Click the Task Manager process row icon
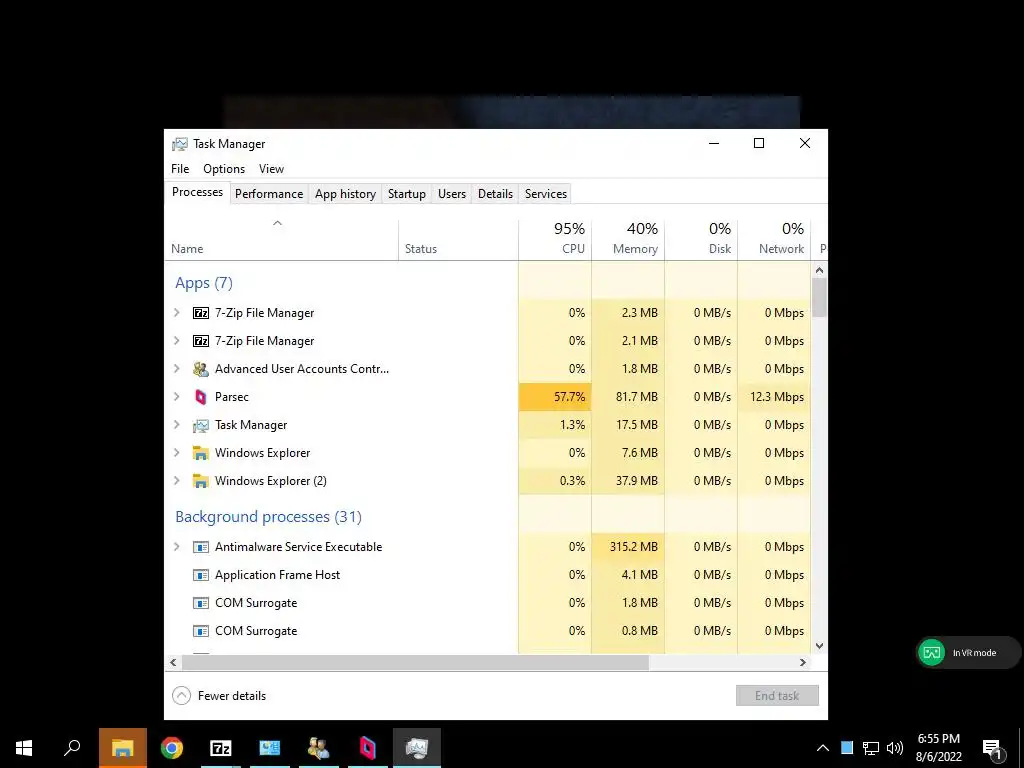Viewport: 1024px width, 768px height. point(200,425)
